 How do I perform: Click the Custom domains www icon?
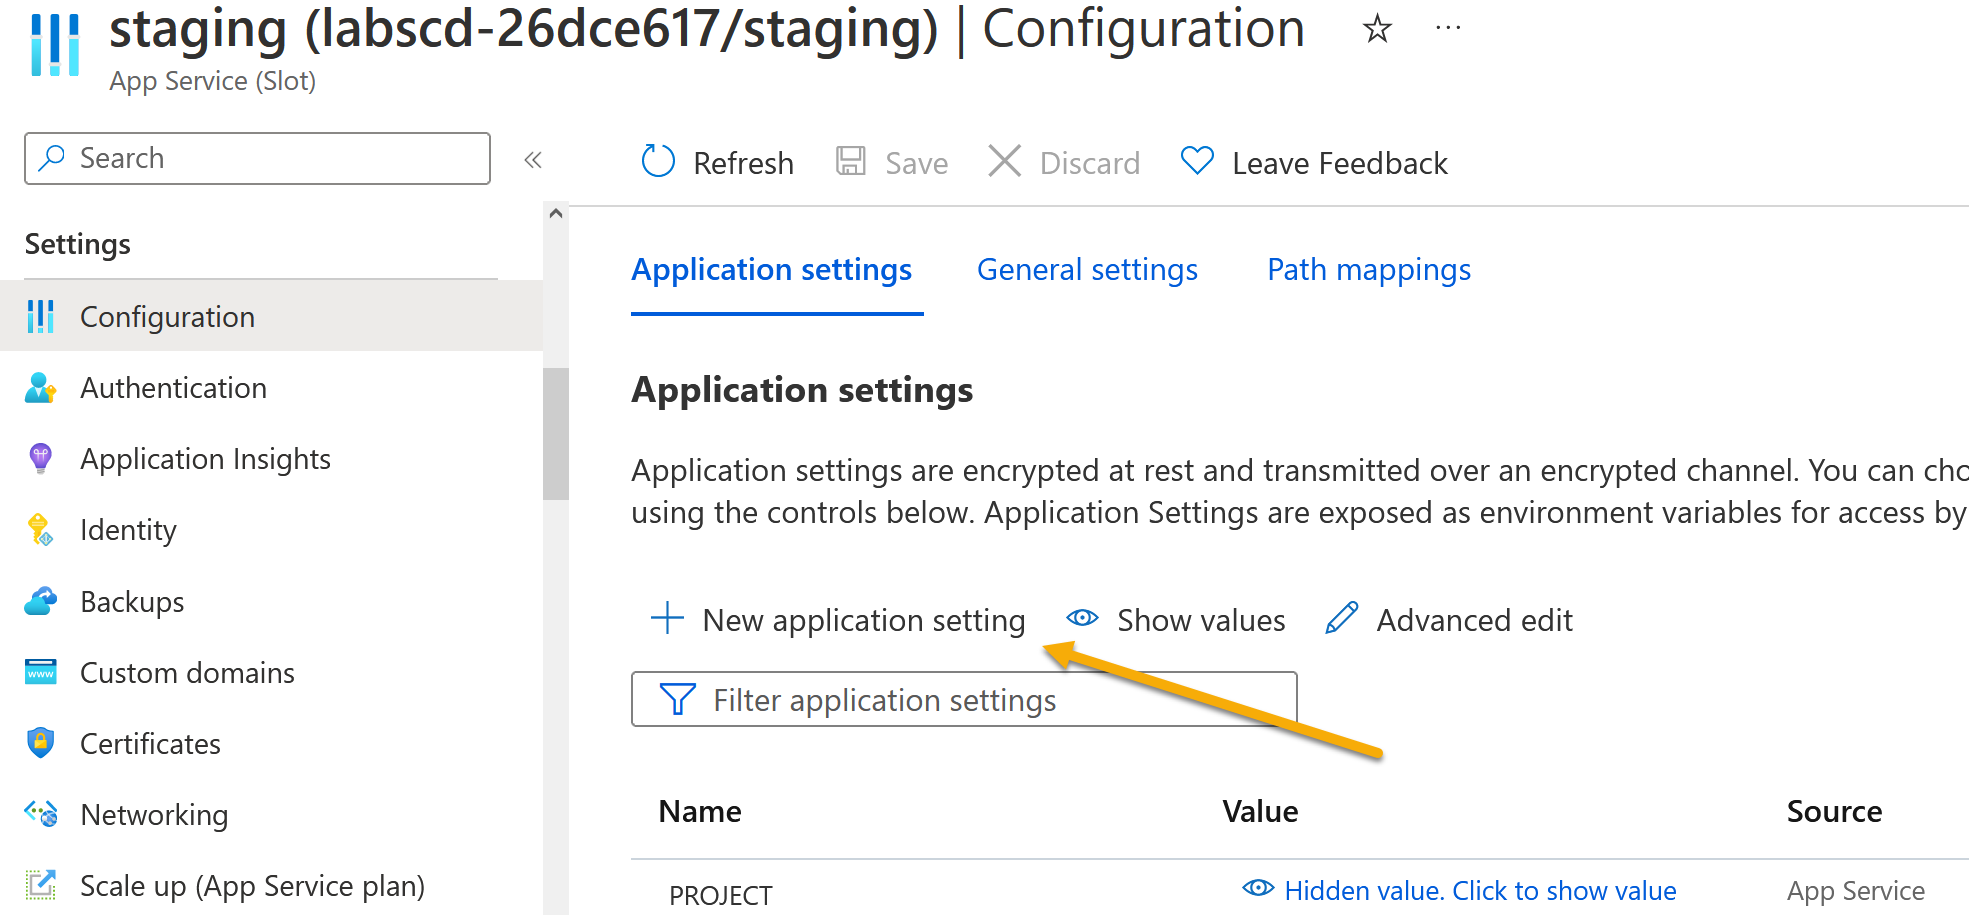(40, 672)
